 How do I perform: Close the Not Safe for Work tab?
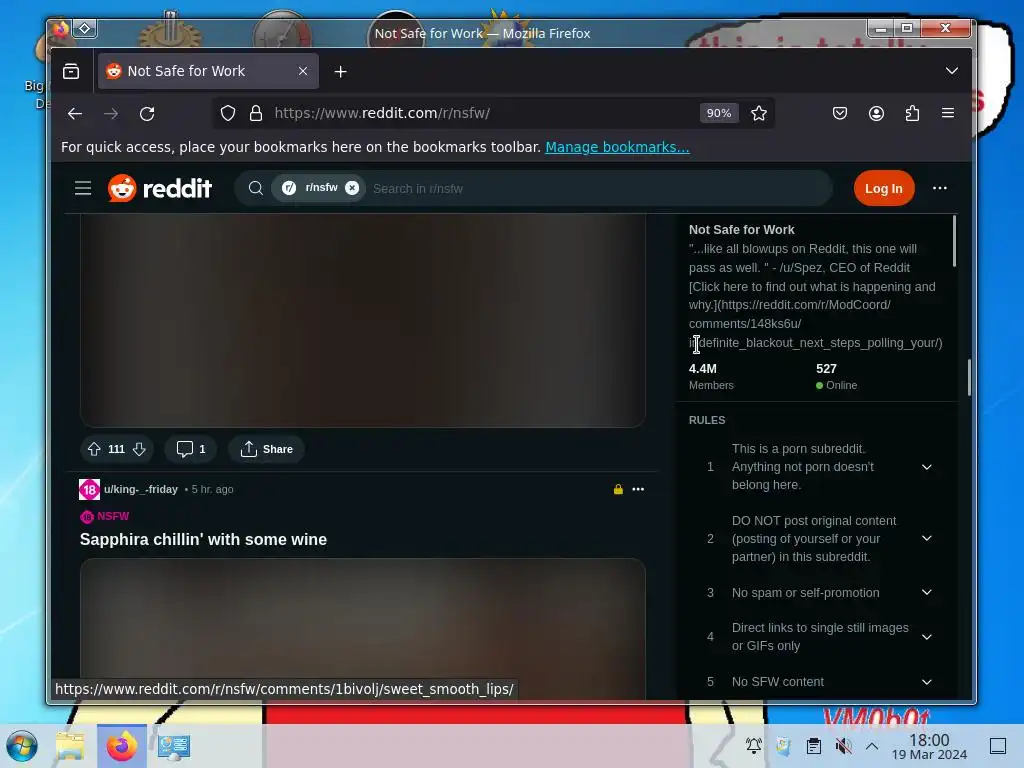[x=303, y=71]
